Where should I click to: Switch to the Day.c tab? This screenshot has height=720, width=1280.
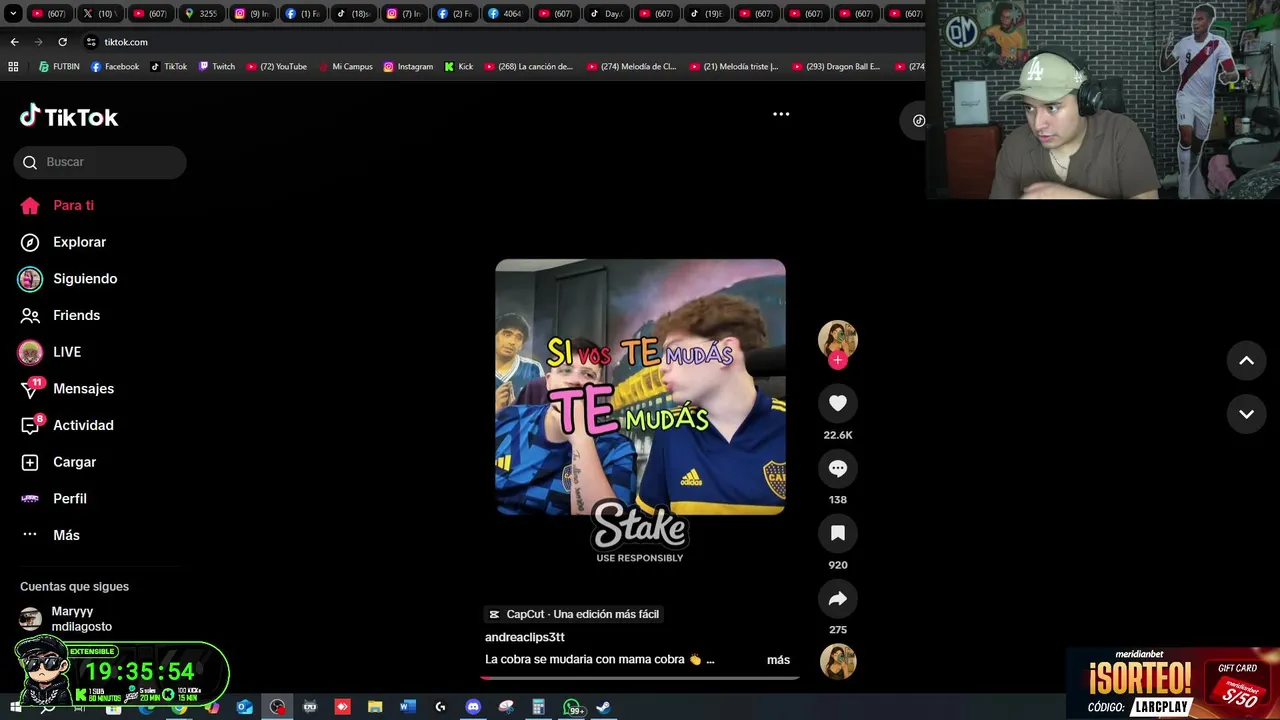coord(607,14)
